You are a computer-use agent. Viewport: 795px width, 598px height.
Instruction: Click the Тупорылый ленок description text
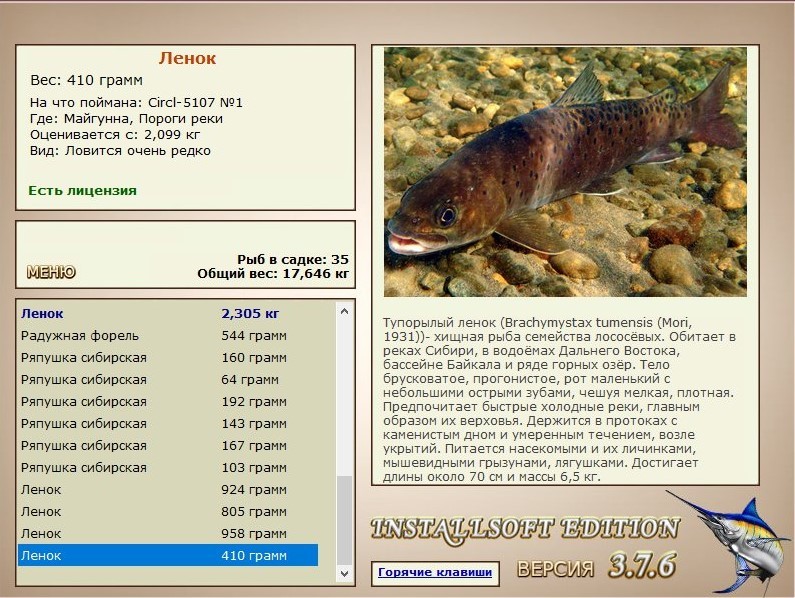(559, 400)
